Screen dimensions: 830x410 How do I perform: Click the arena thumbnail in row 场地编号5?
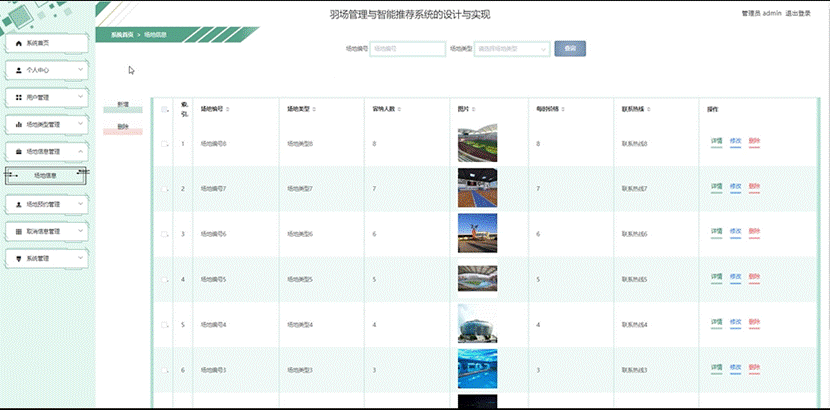477,278
